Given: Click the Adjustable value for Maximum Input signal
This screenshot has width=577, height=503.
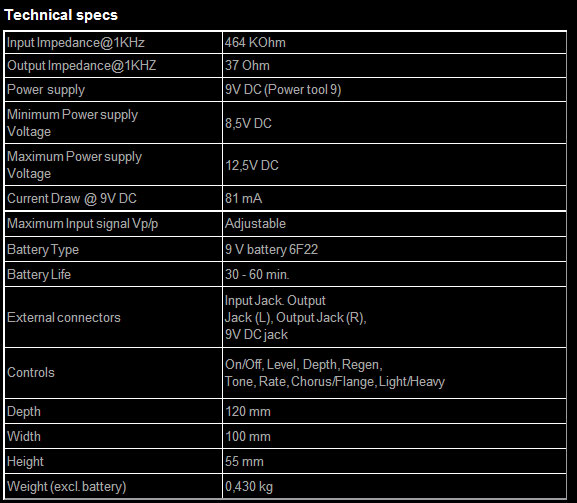Looking at the screenshot, I should 255,224.
